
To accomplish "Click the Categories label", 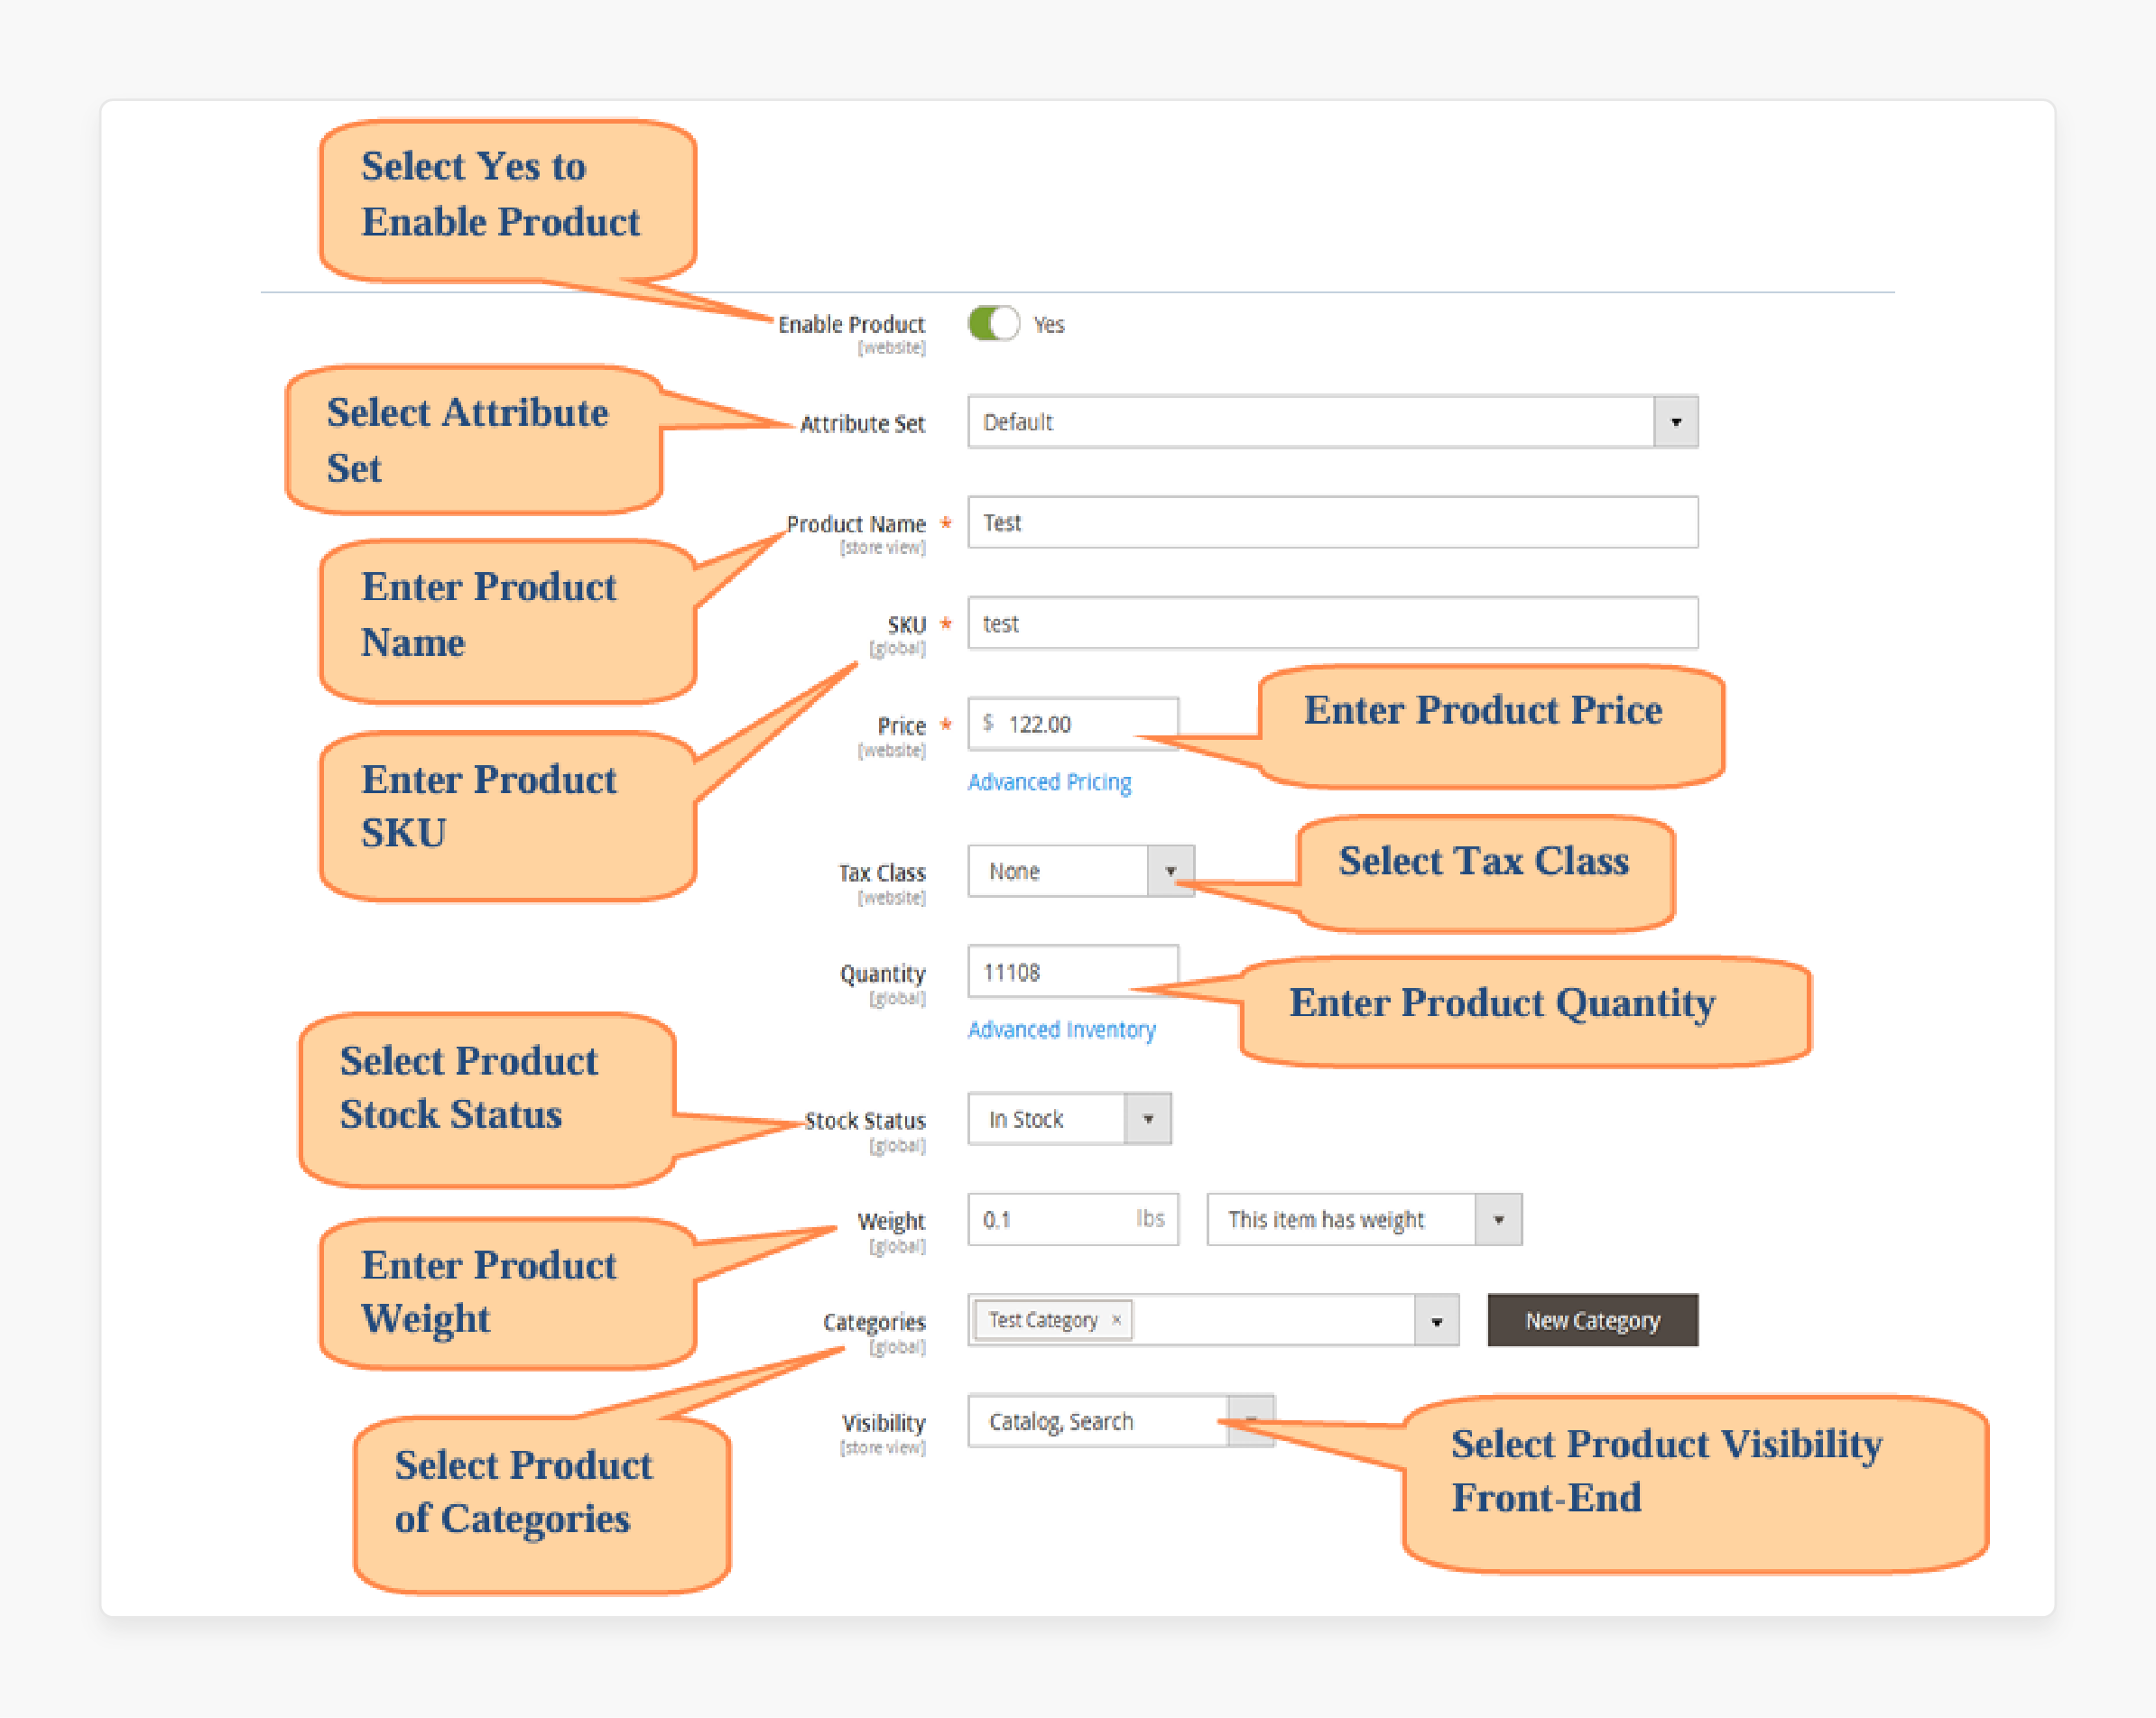I will tap(874, 1322).
